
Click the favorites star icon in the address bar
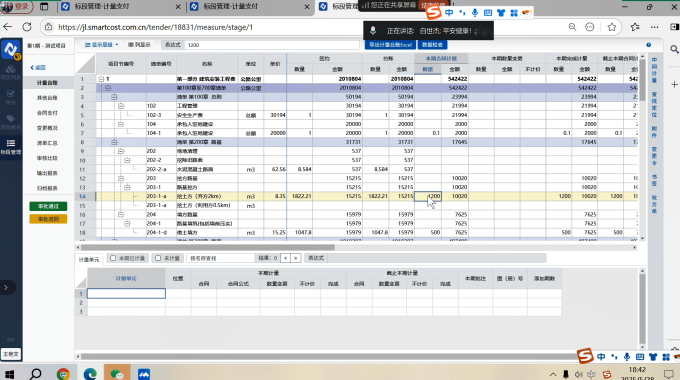coord(611,27)
